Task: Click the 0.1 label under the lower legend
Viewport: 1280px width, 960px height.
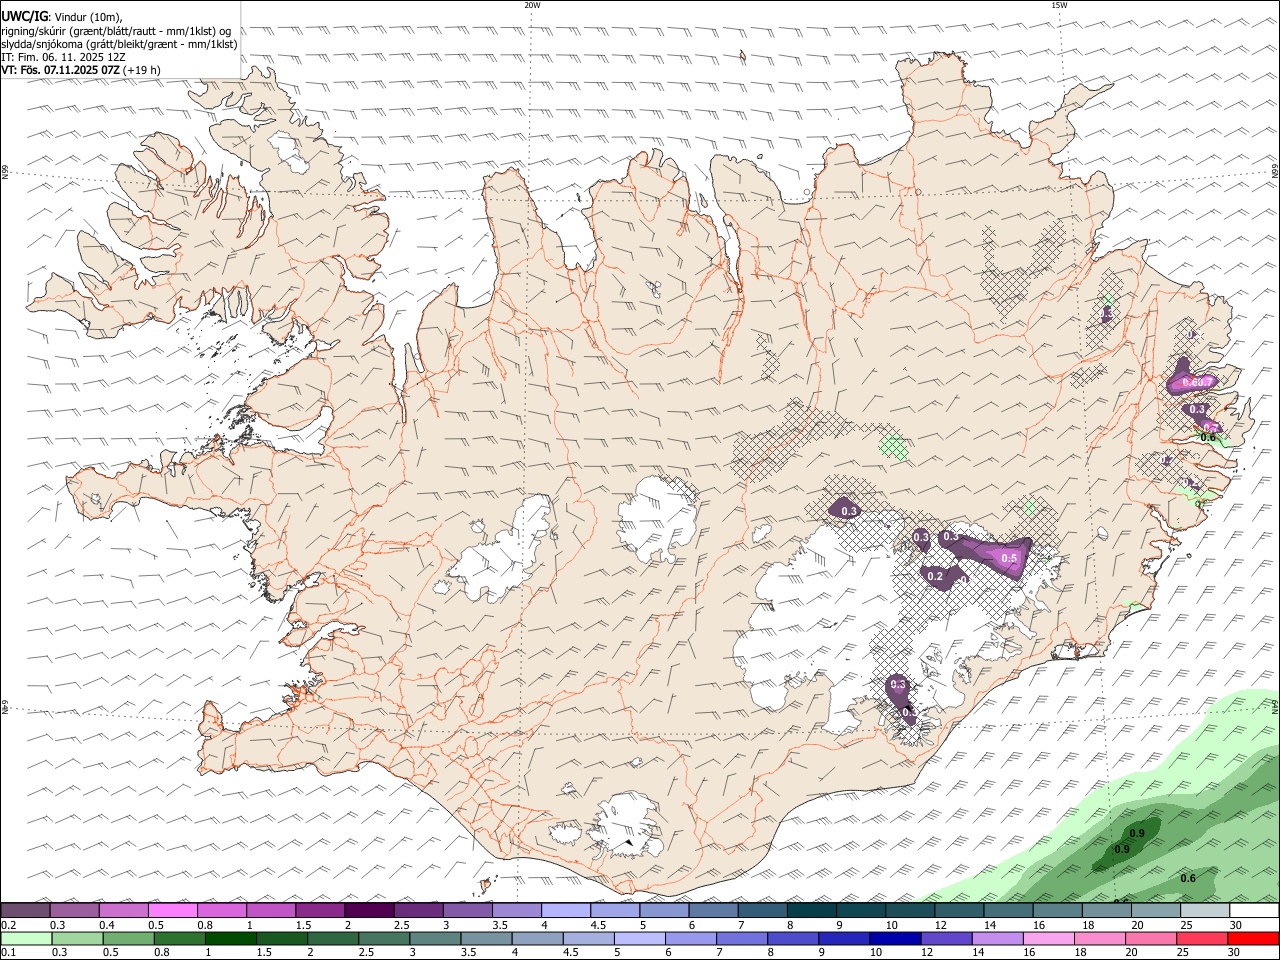Action: (7, 953)
